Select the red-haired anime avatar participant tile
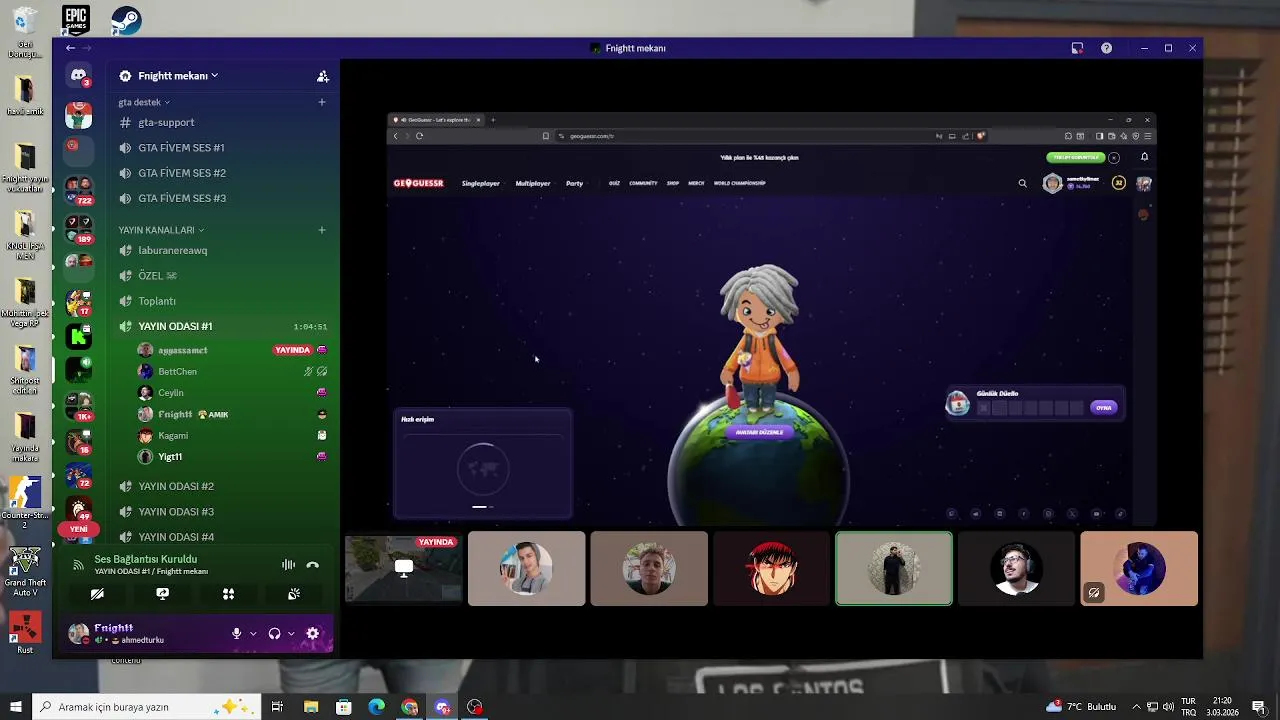This screenshot has height=720, width=1280. pyautogui.click(x=771, y=568)
